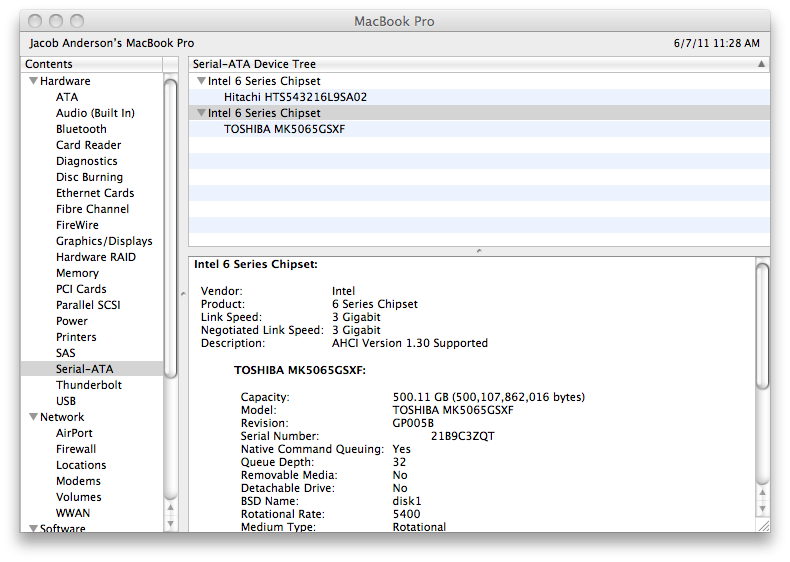Click Jacob Anderson's MacBook Pro title
Screen dimensions: 790x562
click(x=111, y=43)
